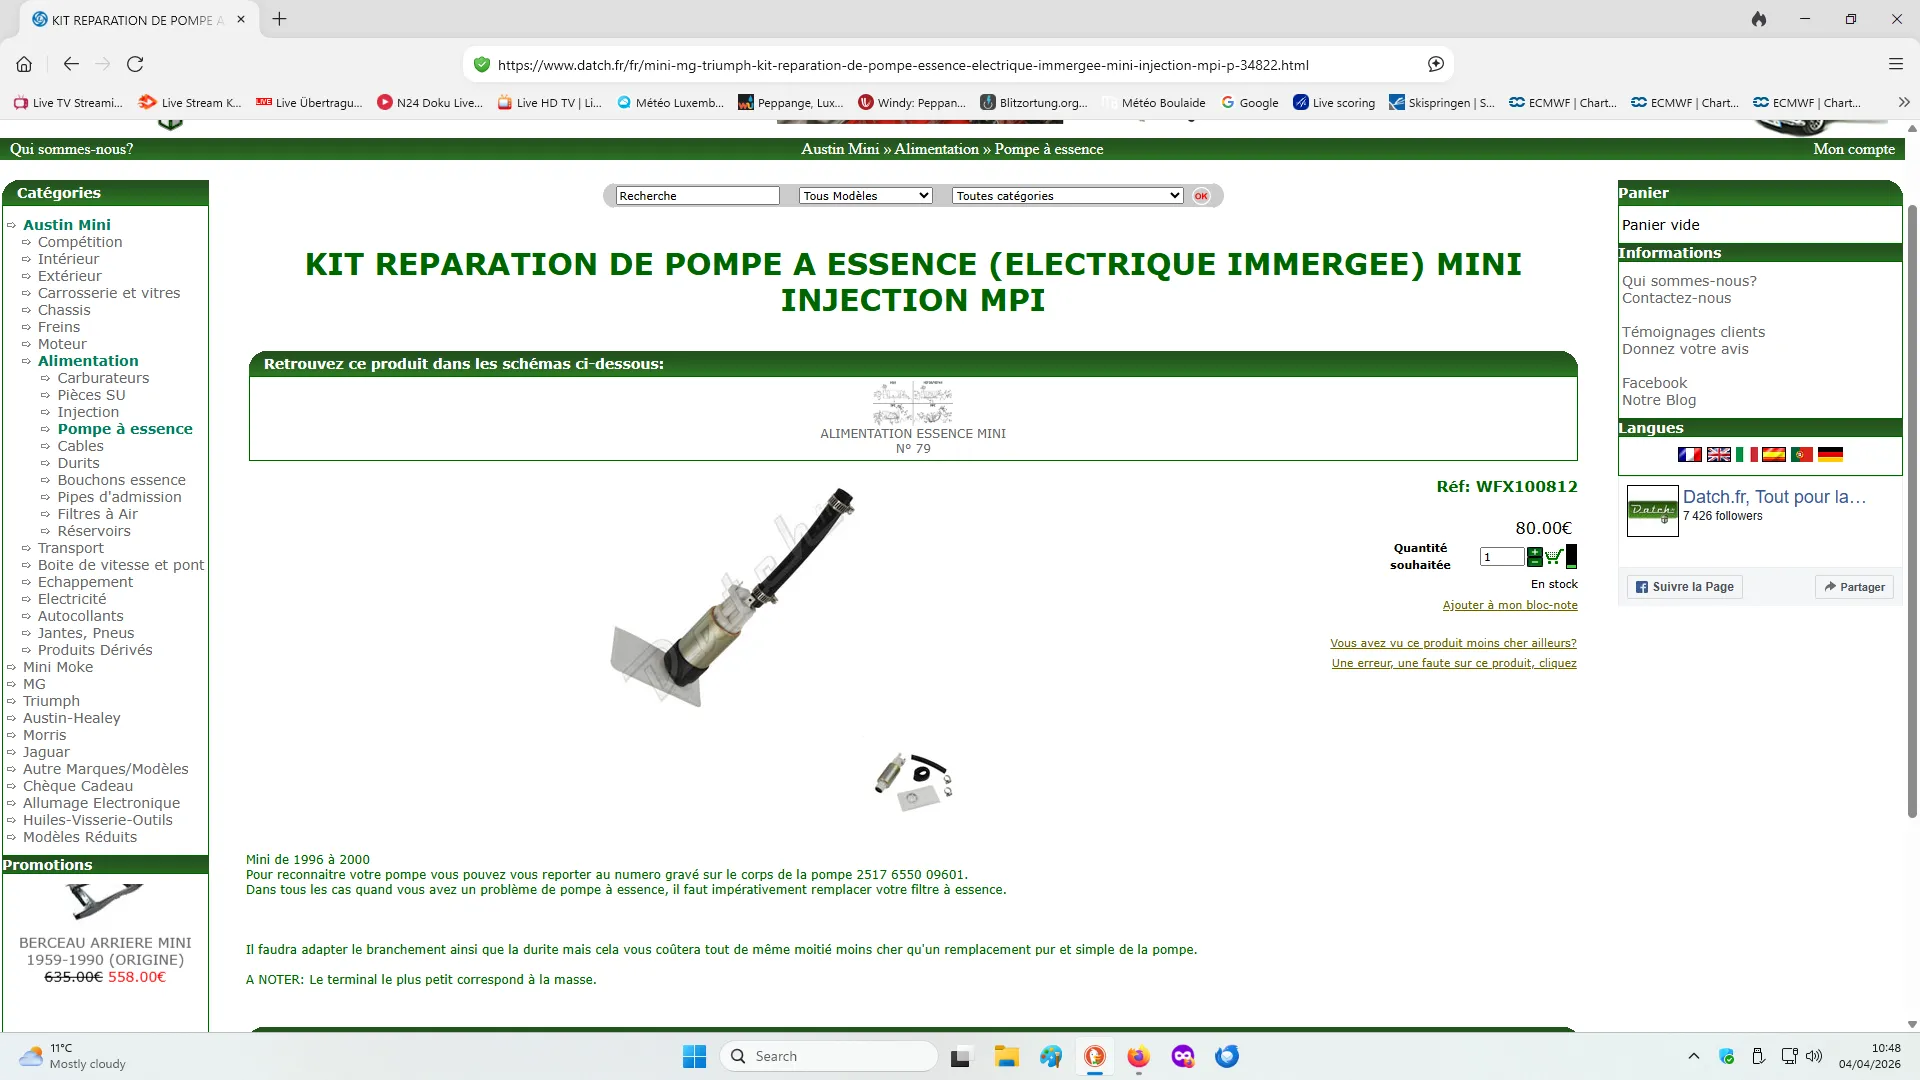The image size is (1920, 1080).
Task: Click the add-to-cart shopping cart icon
Action: [x=1553, y=557]
